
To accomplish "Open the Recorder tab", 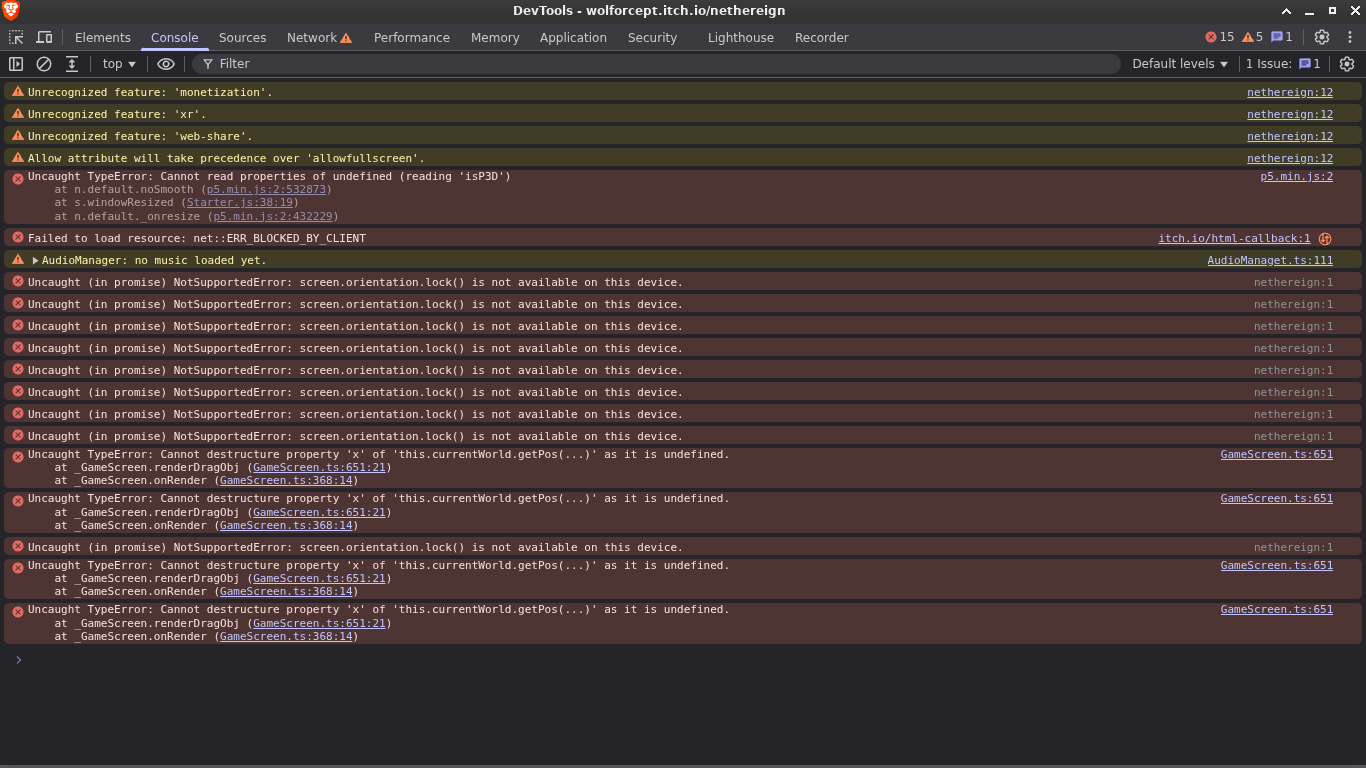I will [822, 38].
